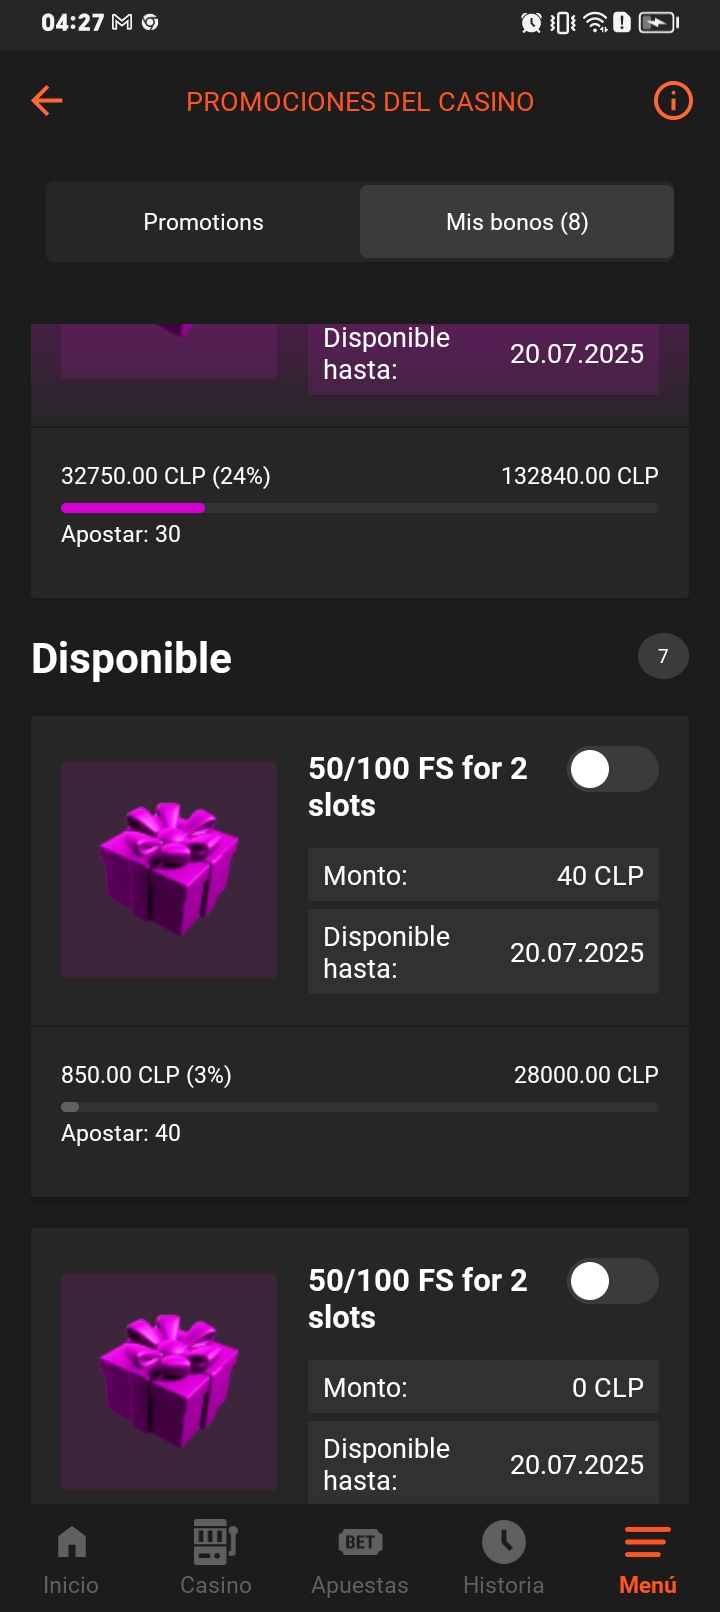Open the casino promotions info icon
720x1612 pixels.
pos(673,101)
